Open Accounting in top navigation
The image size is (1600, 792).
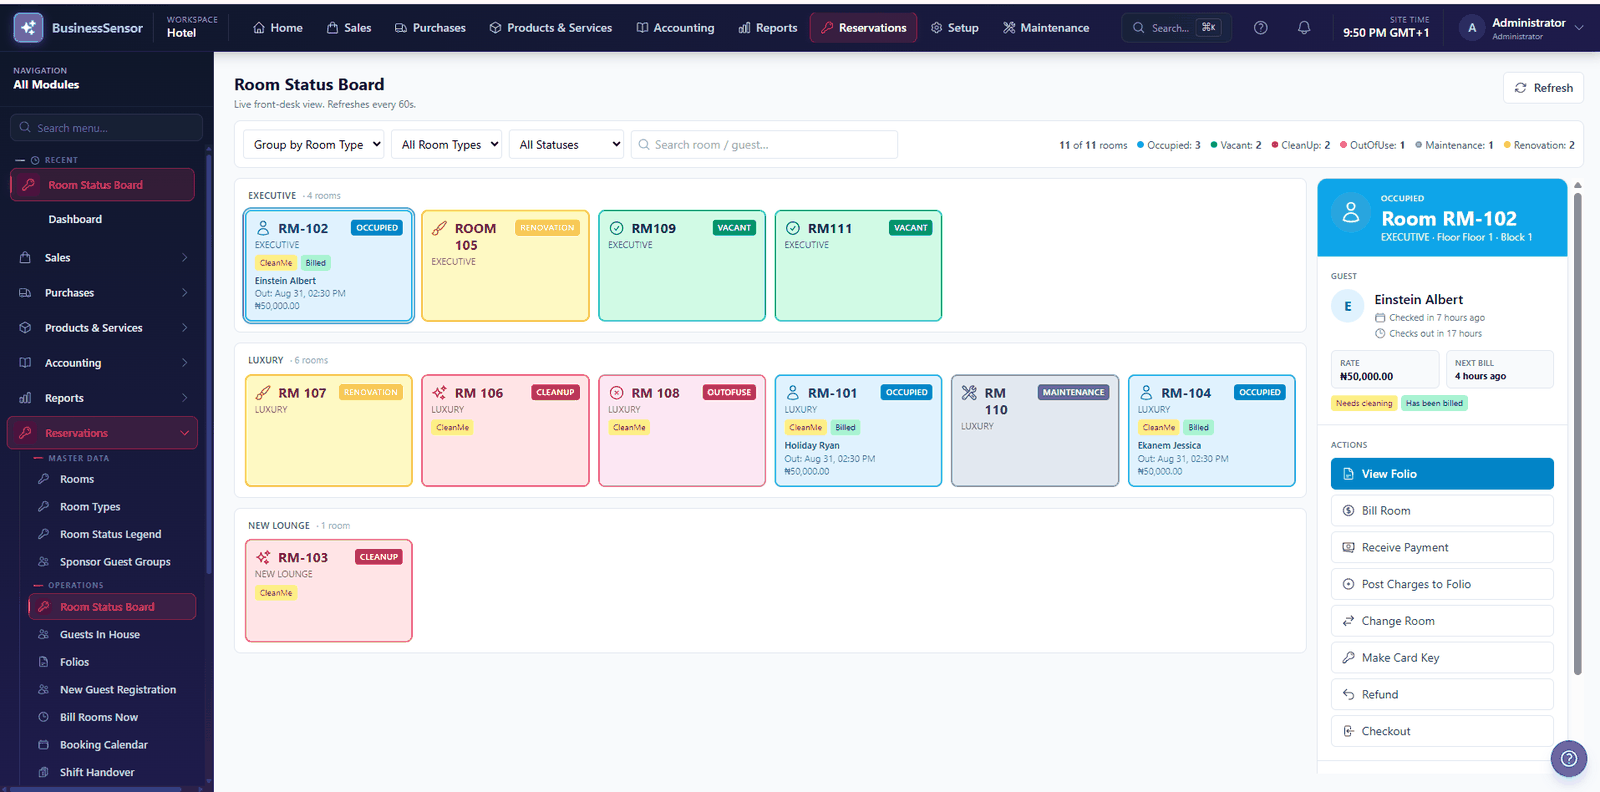tap(676, 28)
